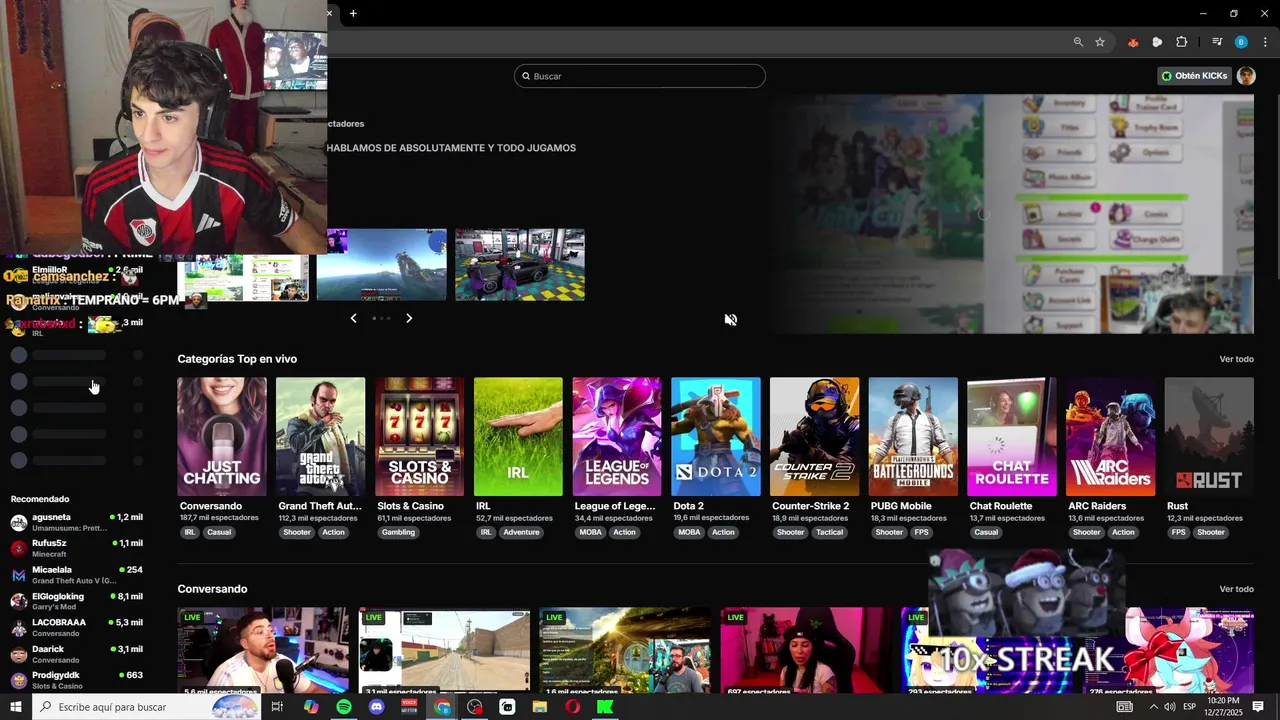Image resolution: width=1280 pixels, height=720 pixels.
Task: Open the Chrome extensions puzzle icon
Action: pyautogui.click(x=1181, y=42)
